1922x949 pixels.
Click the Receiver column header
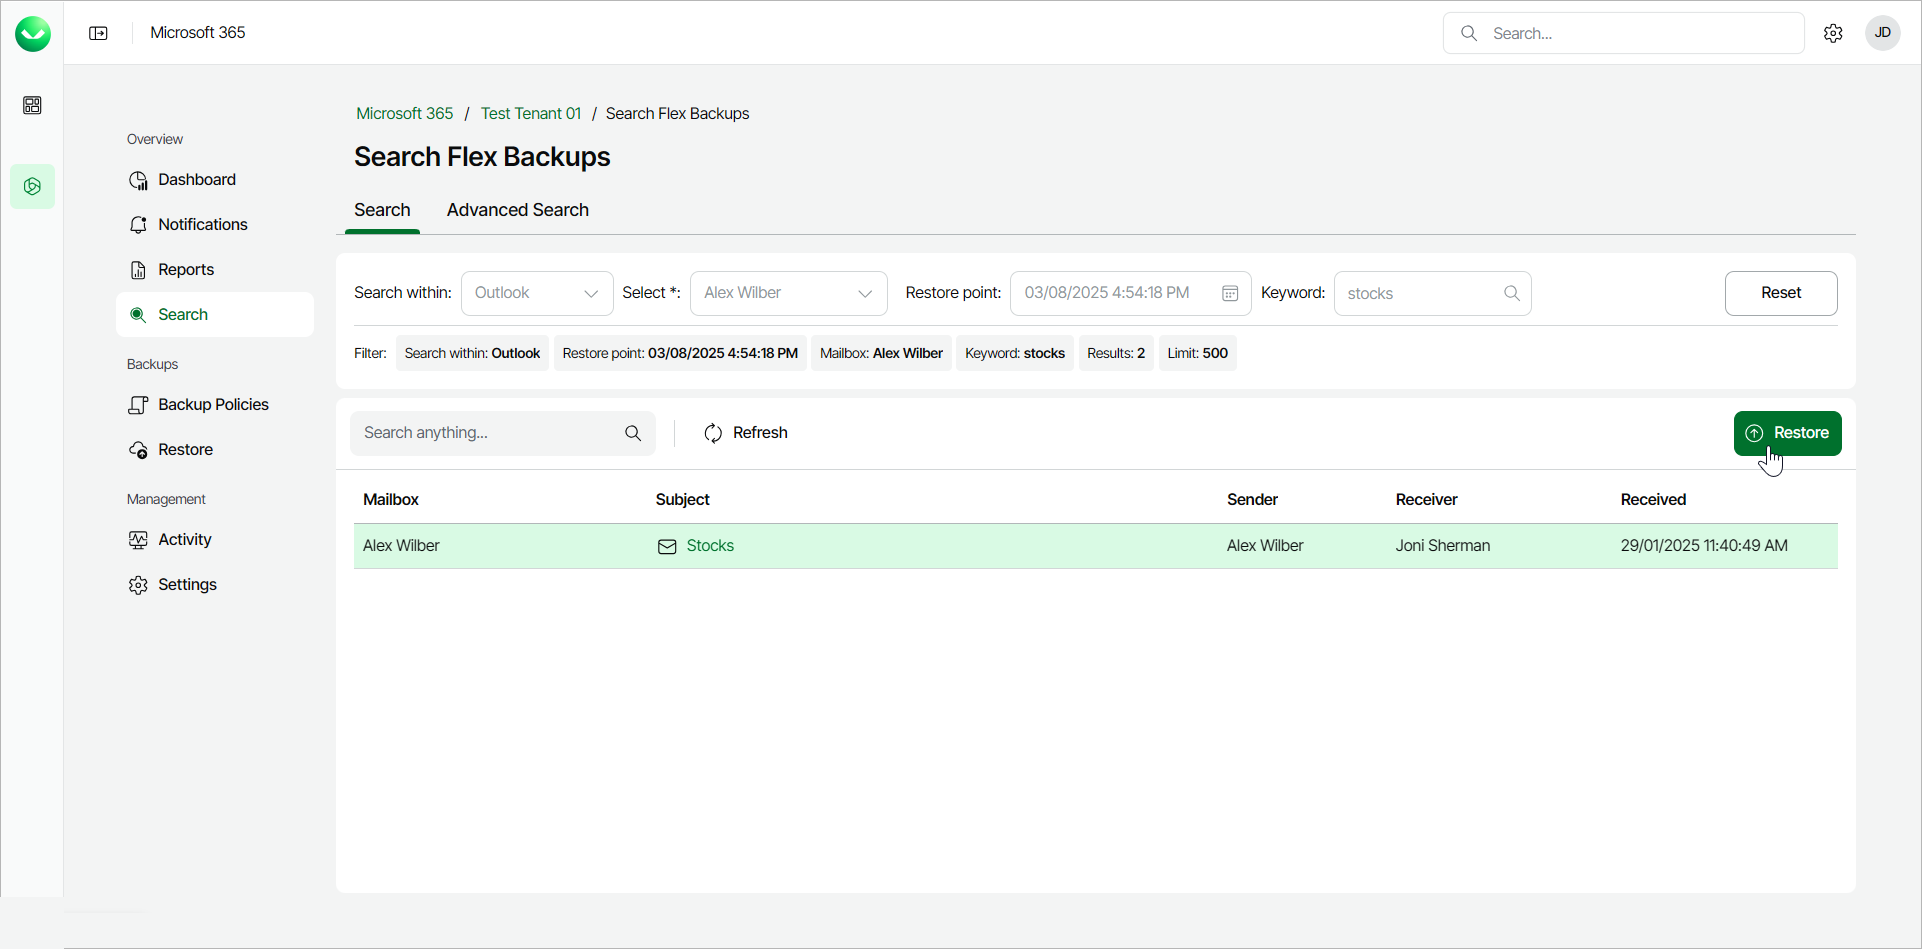click(x=1427, y=500)
